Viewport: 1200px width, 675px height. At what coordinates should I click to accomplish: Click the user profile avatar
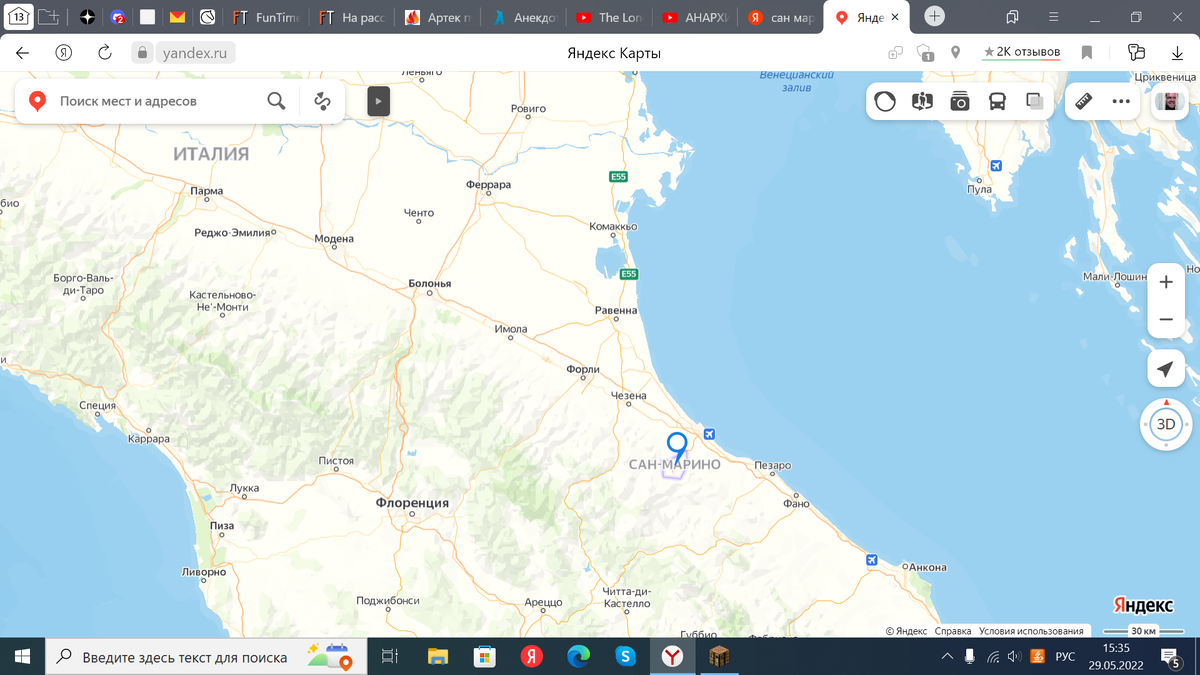coord(1169,101)
